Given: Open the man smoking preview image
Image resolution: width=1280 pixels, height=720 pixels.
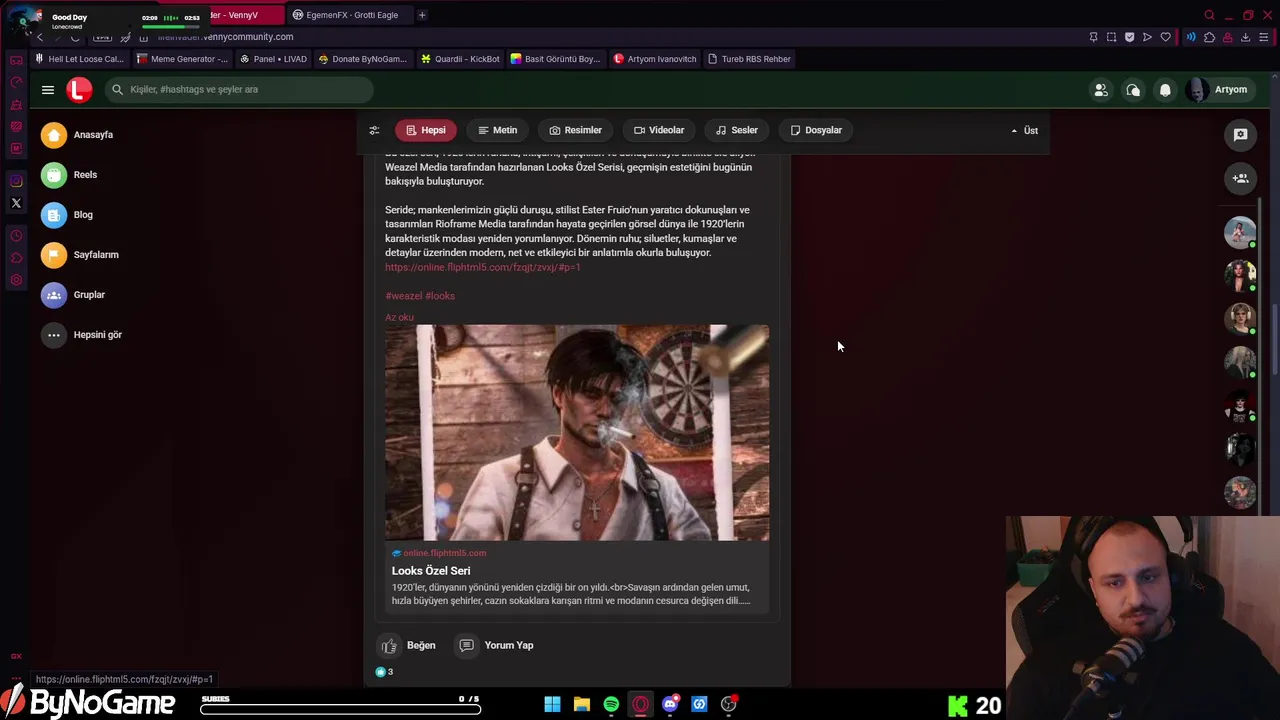Looking at the screenshot, I should coord(577,432).
